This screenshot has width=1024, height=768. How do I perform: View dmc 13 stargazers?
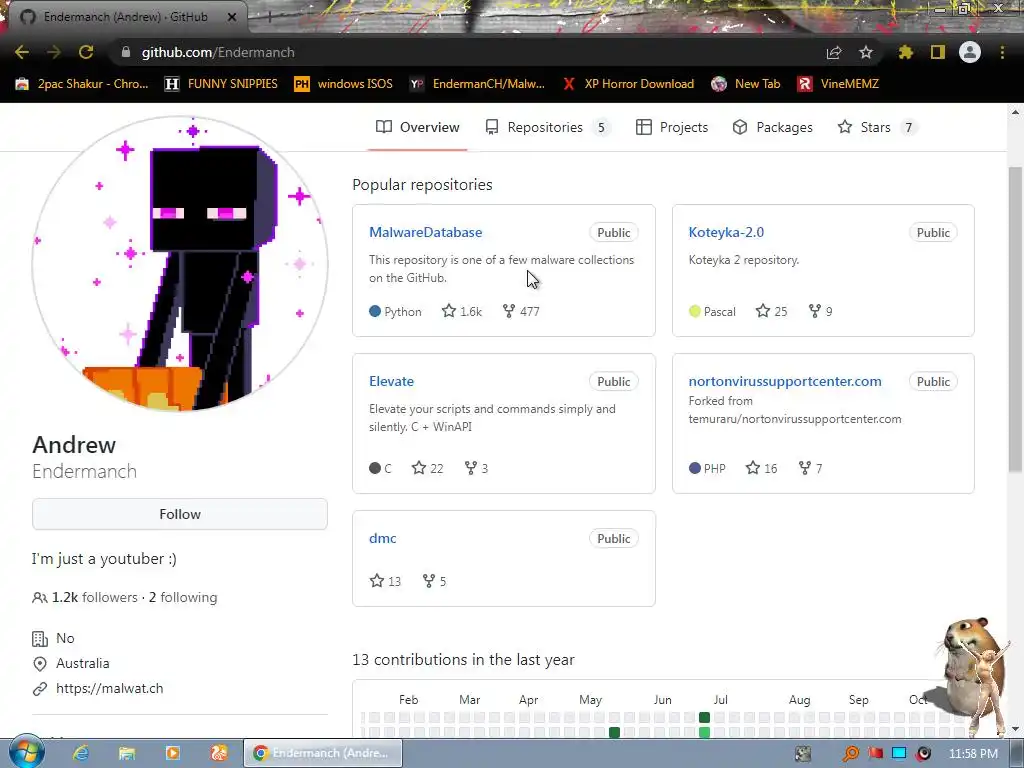[x=385, y=581]
